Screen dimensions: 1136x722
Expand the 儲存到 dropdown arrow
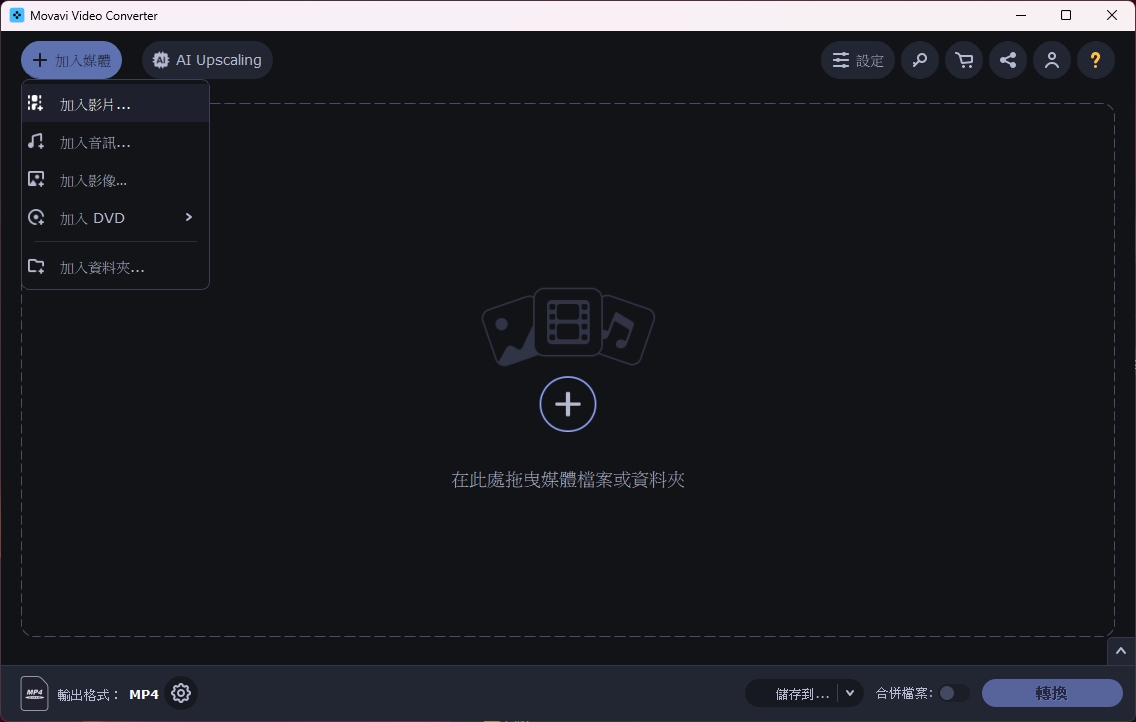pos(850,693)
